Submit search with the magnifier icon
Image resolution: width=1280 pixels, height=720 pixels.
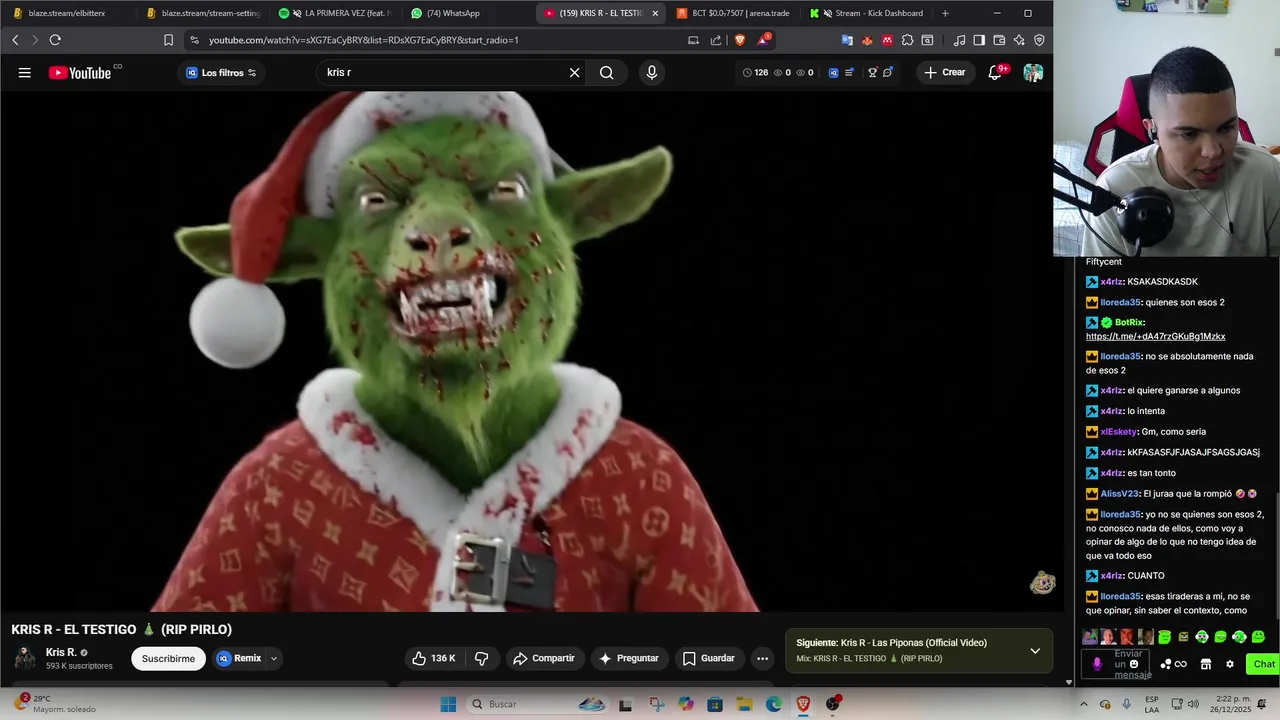click(x=606, y=72)
